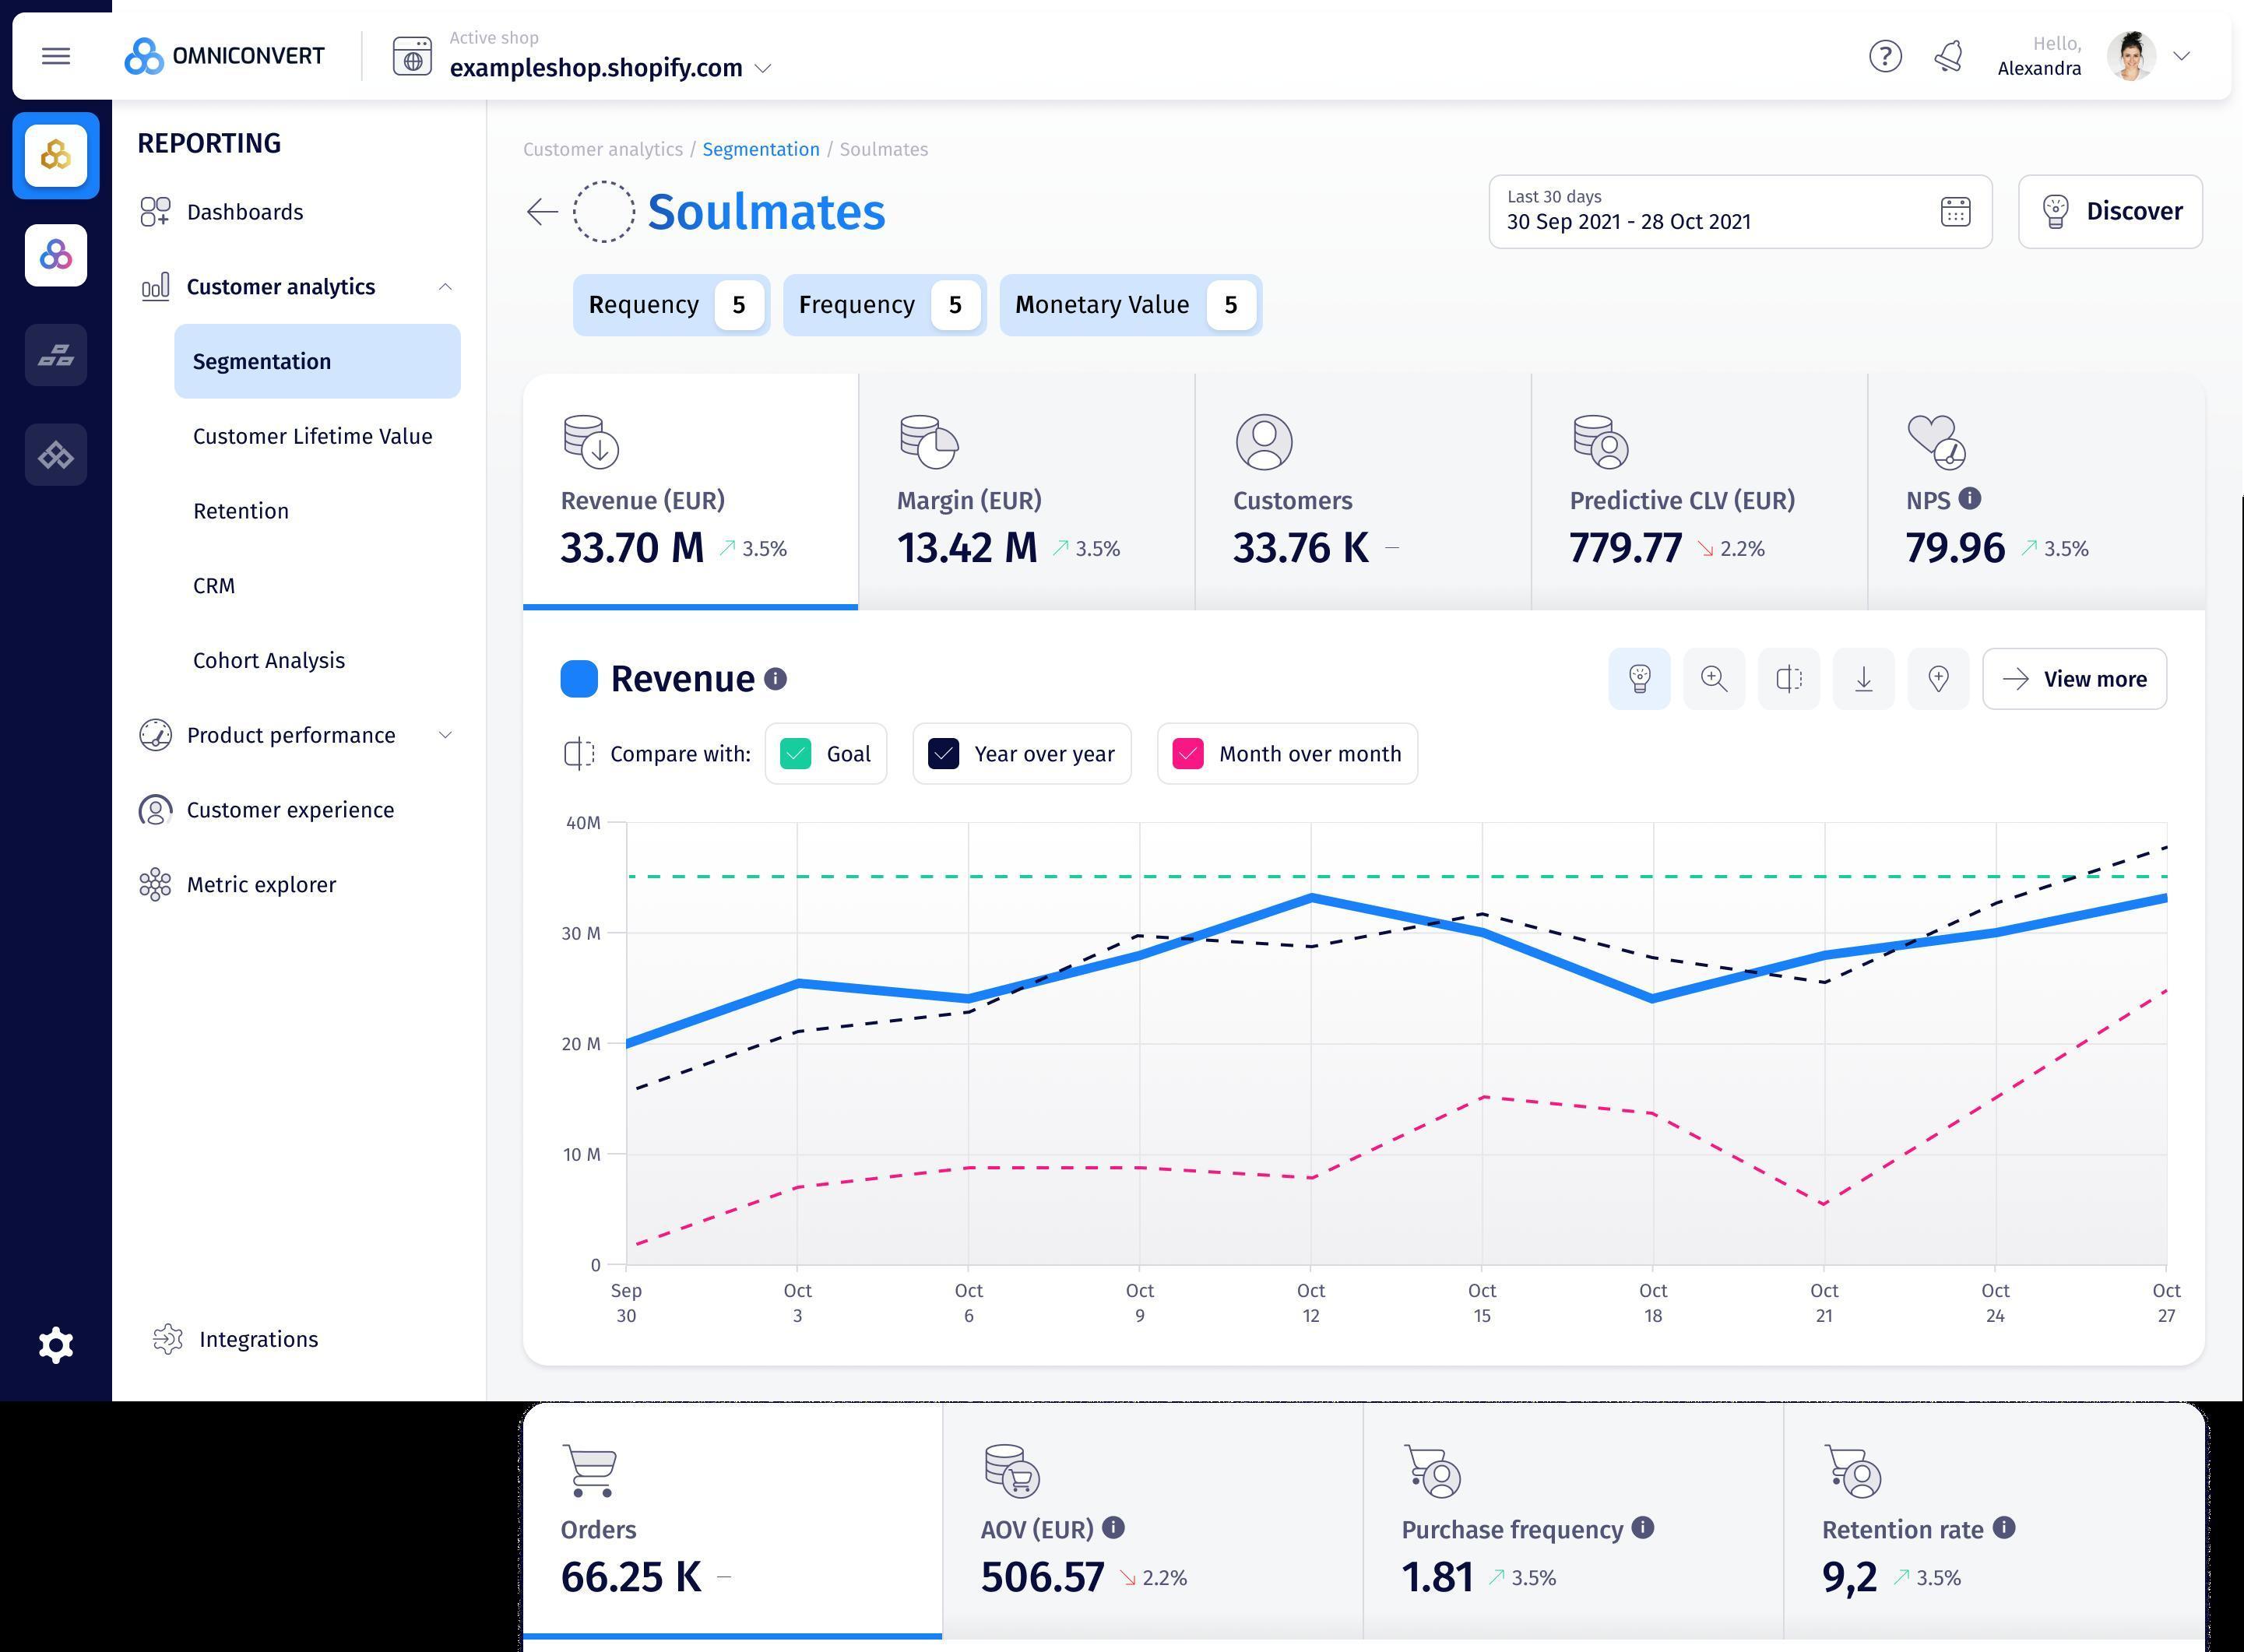Click Compare with icon beside label
Screen dimensions: 2244x1652
[x=579, y=754]
